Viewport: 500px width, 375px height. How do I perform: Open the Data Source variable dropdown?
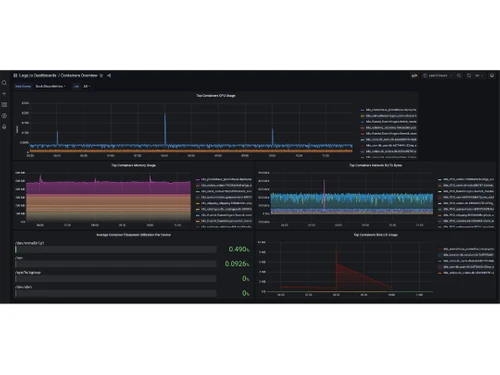click(x=51, y=86)
